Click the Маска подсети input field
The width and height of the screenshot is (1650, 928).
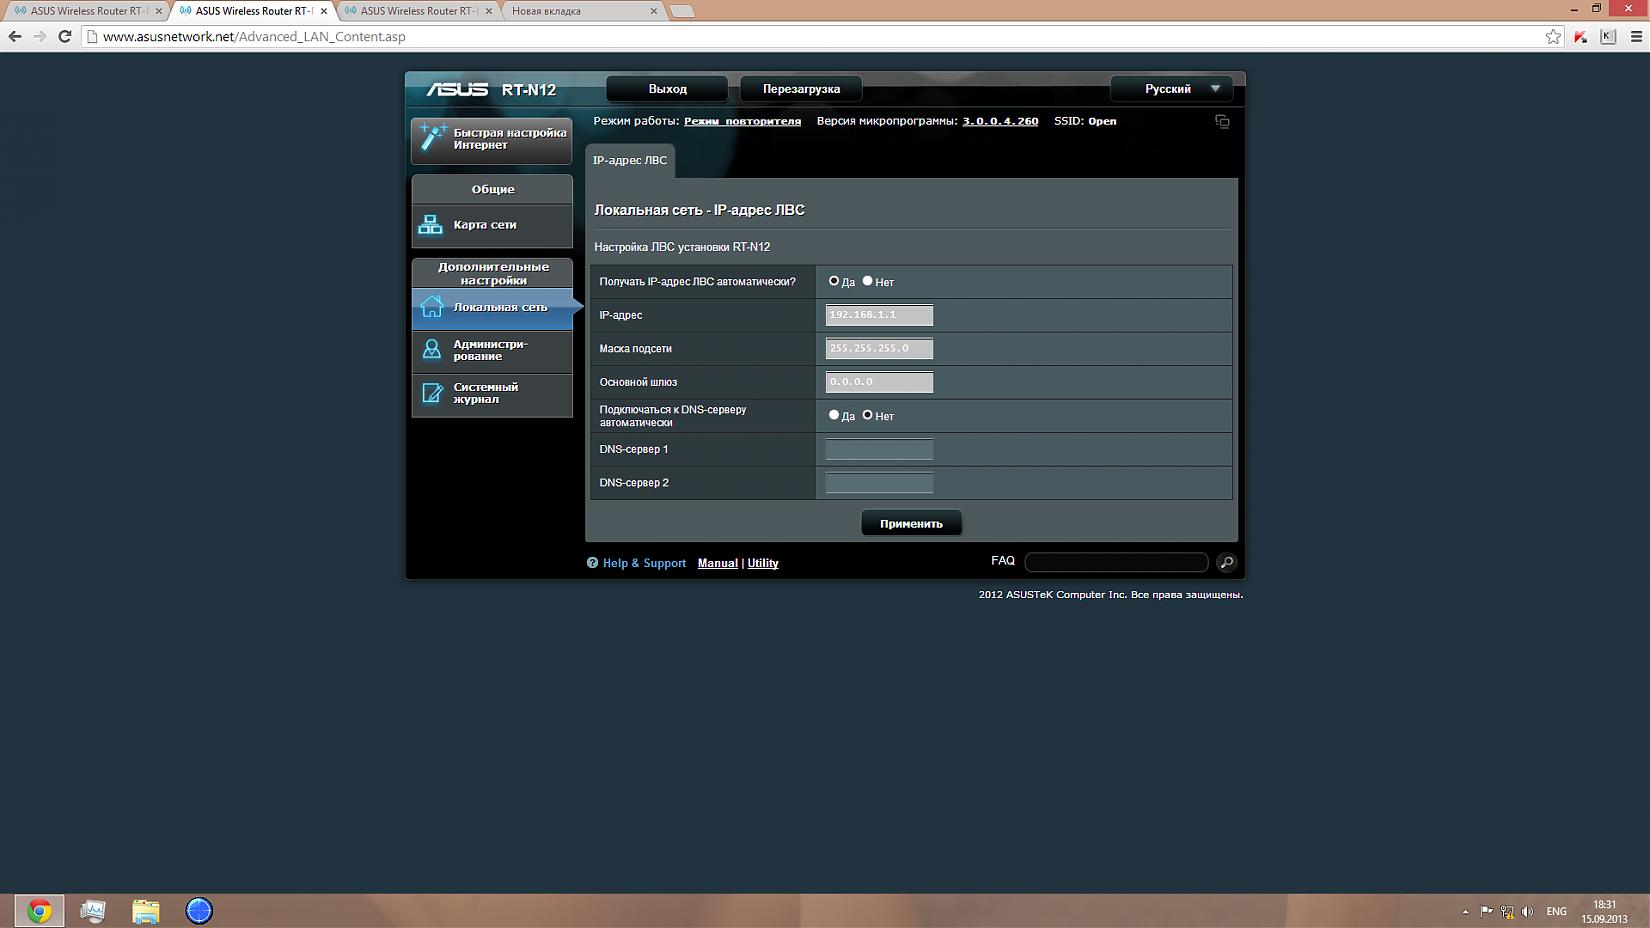[x=879, y=349]
